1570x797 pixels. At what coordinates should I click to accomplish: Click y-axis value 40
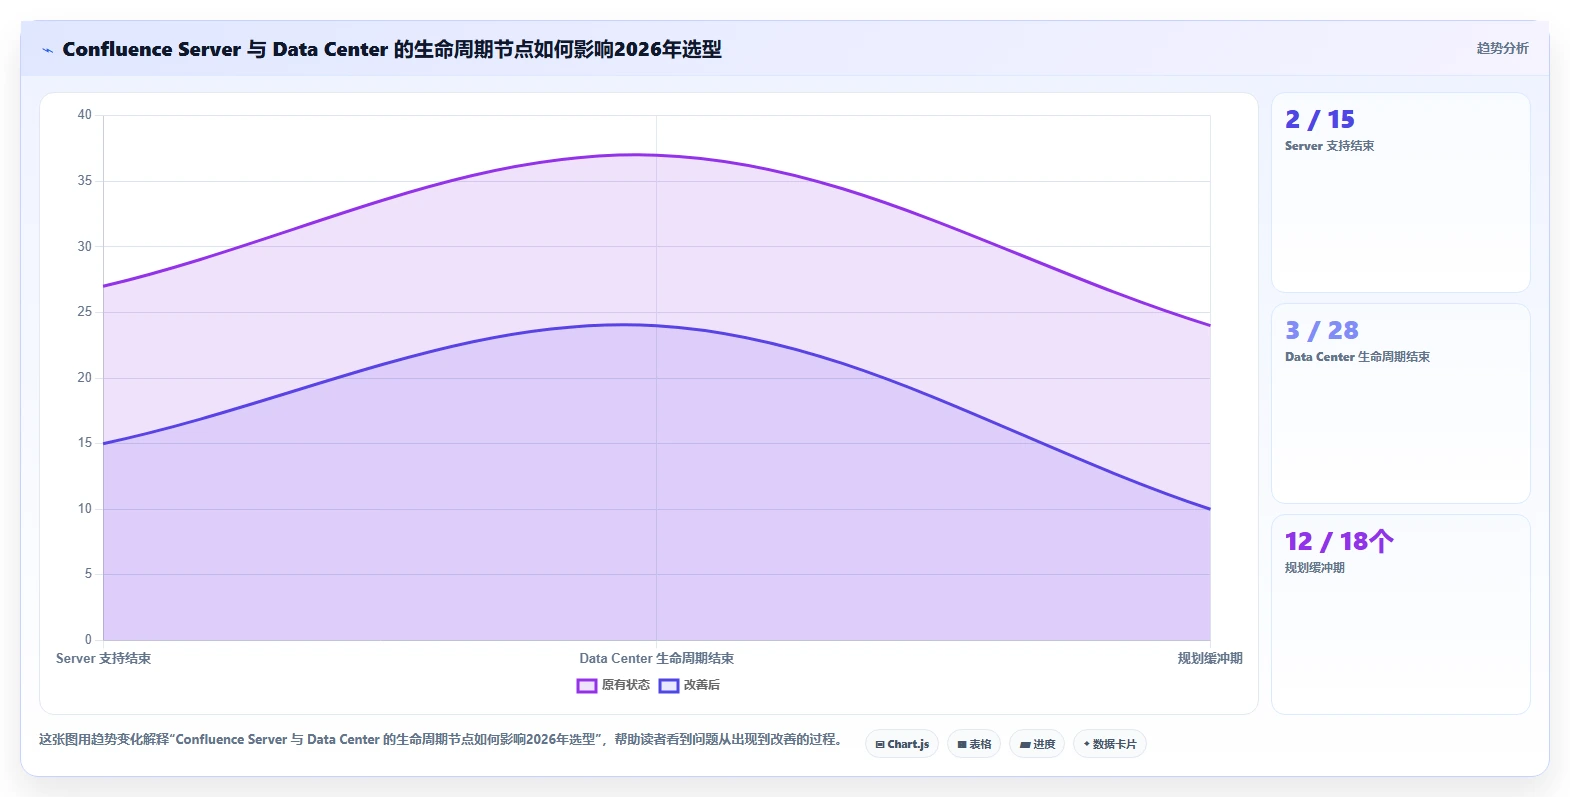coord(85,115)
